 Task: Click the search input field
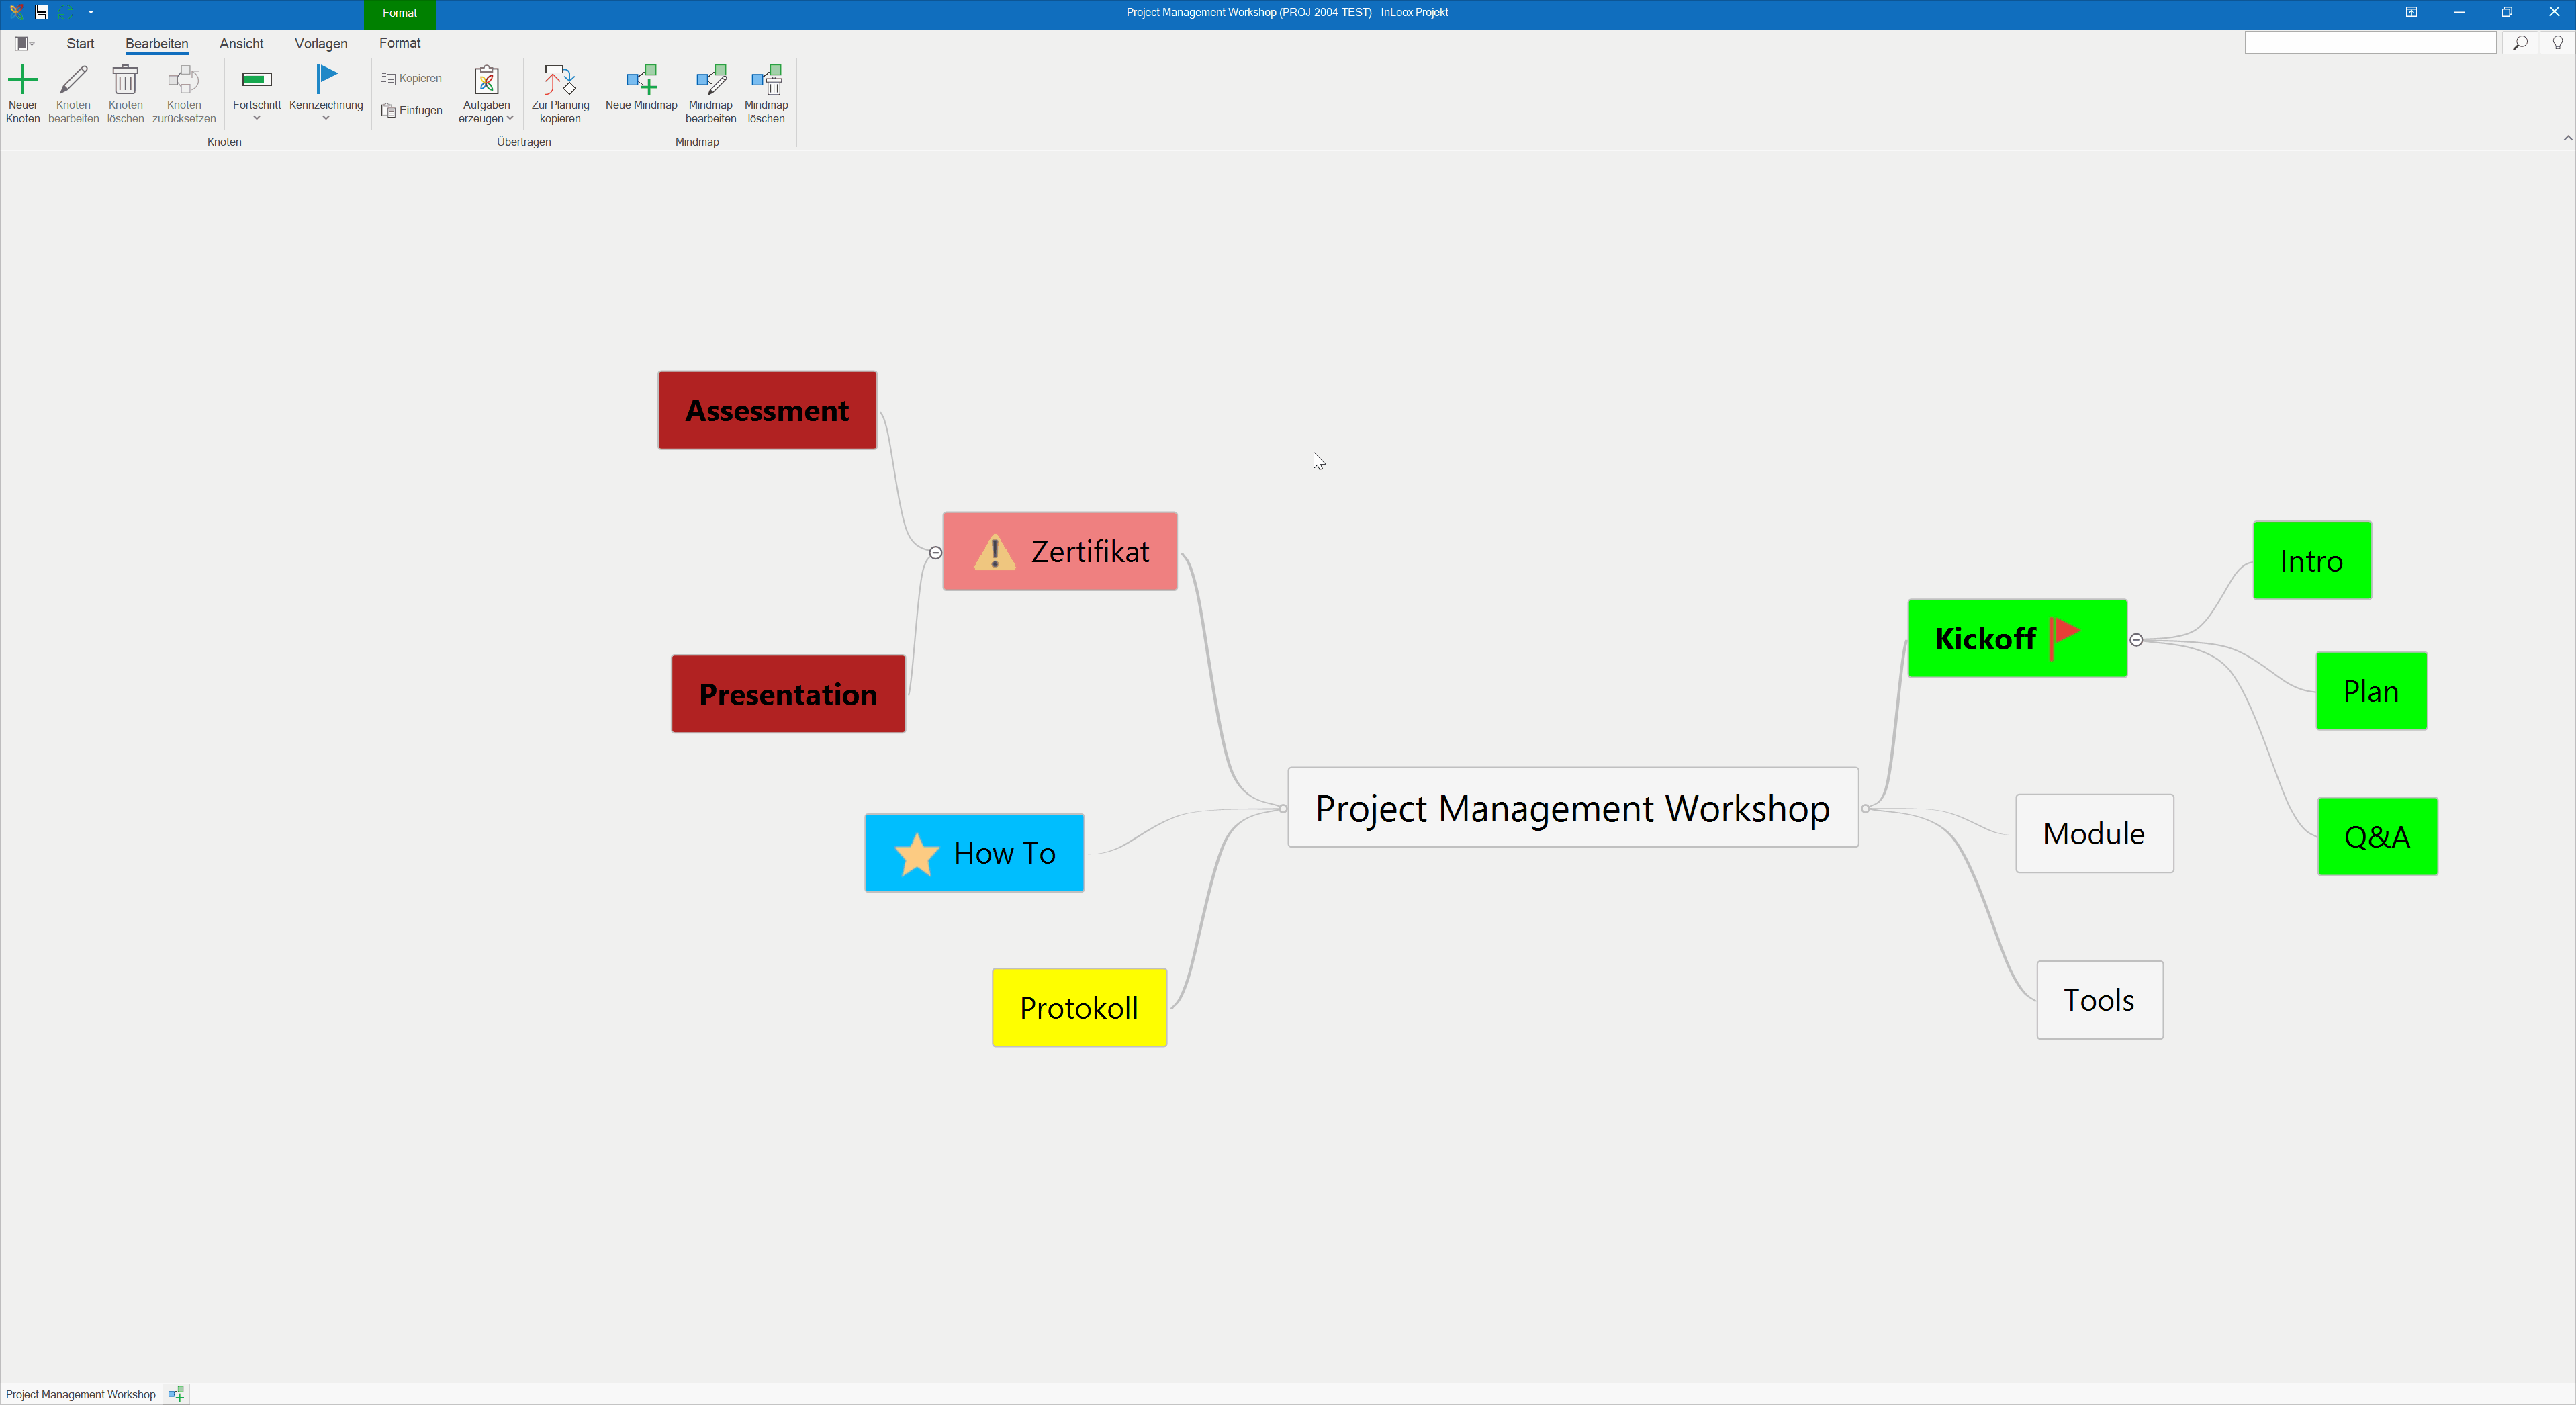tap(2370, 43)
